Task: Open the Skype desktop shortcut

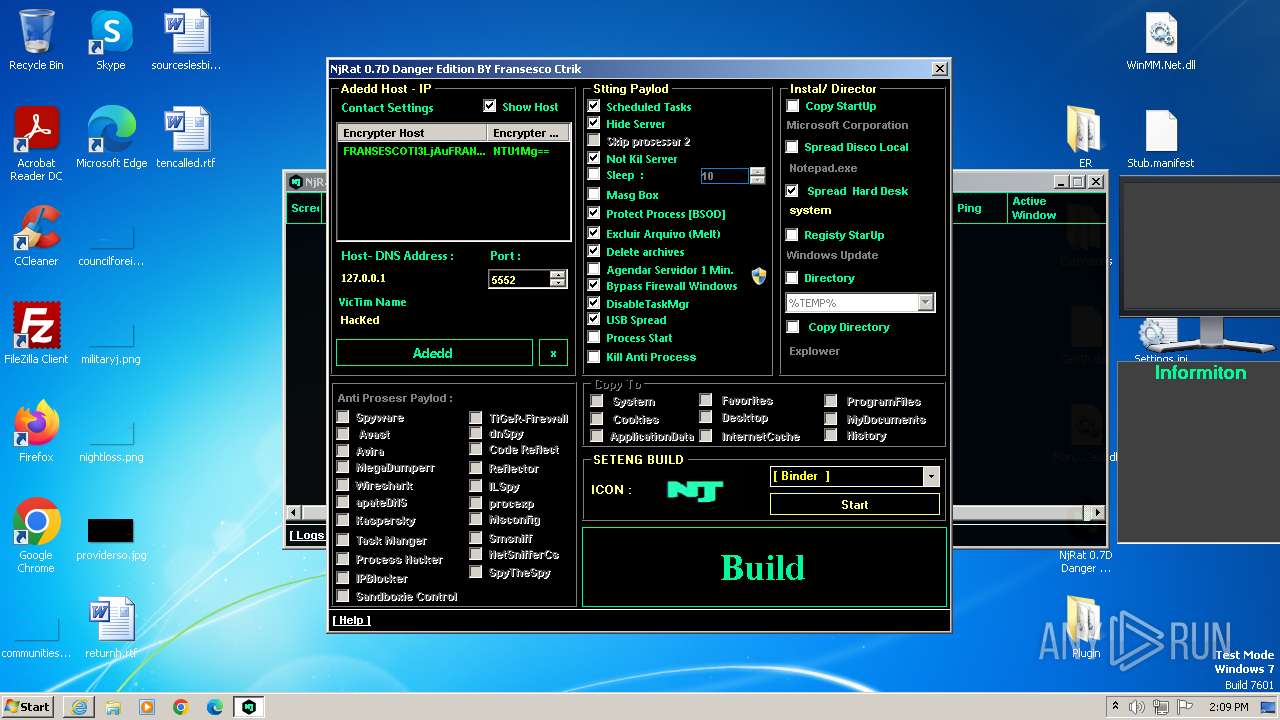Action: pyautogui.click(x=110, y=40)
